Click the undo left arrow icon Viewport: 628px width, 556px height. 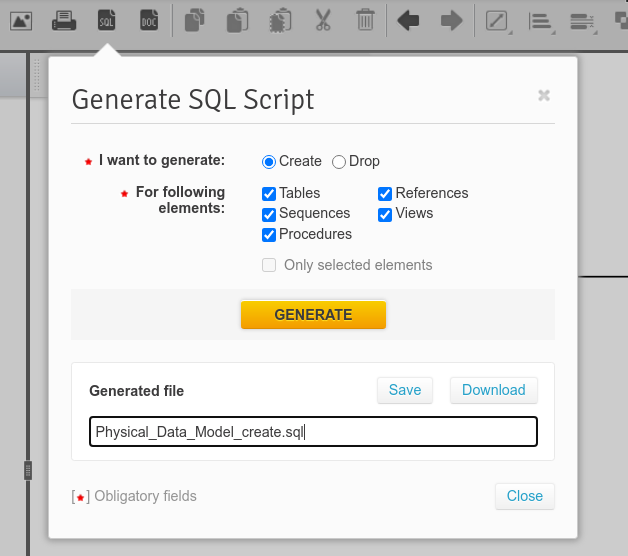(x=408, y=20)
